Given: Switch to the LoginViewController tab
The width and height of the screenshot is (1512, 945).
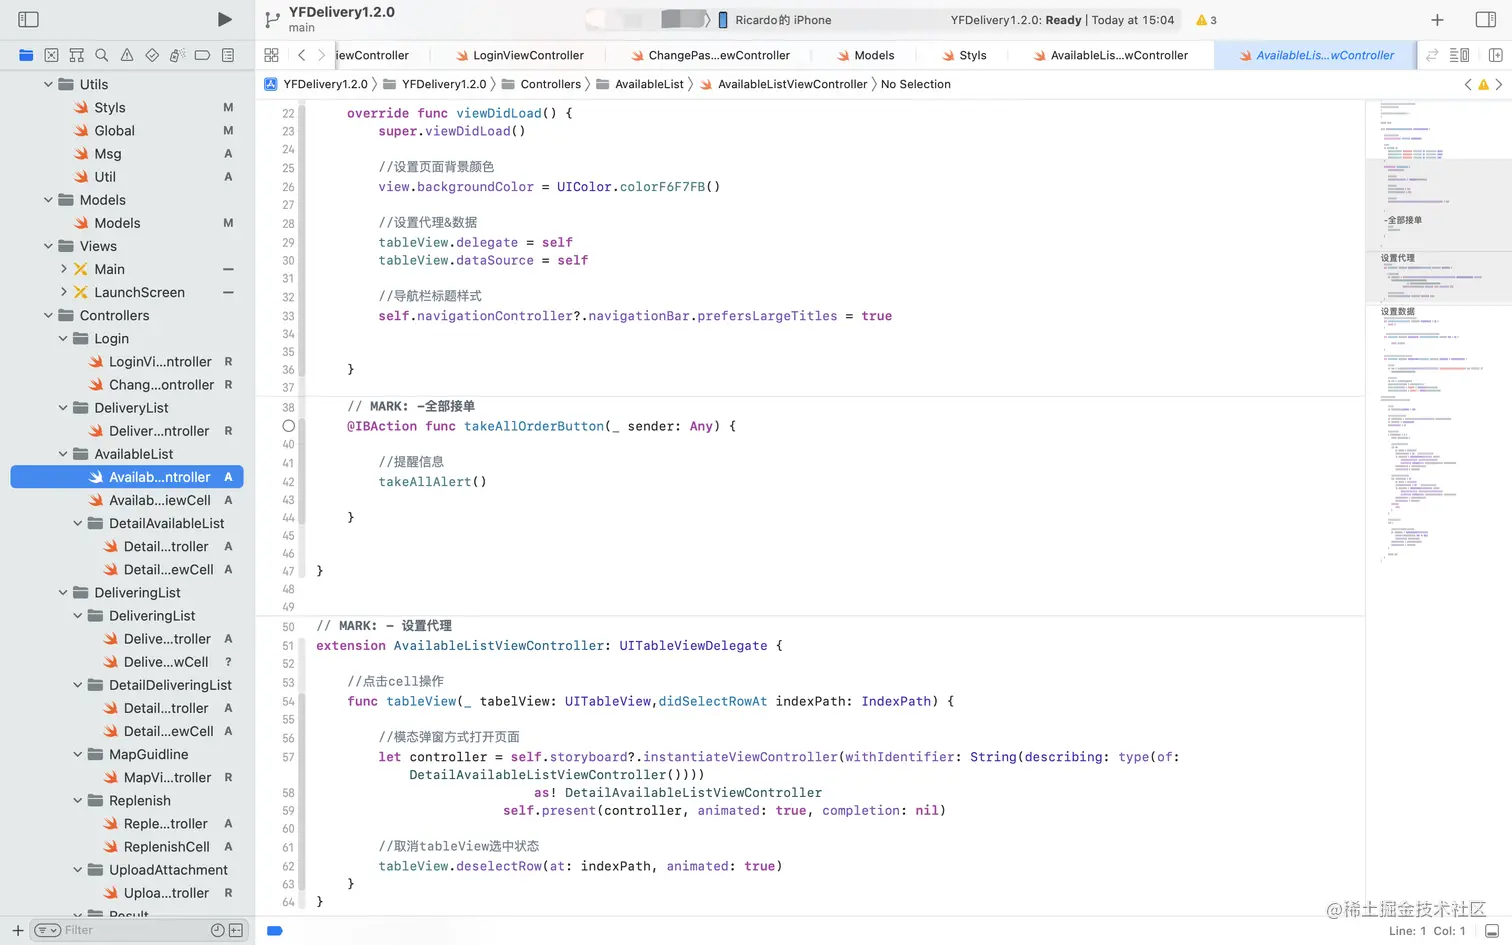Looking at the screenshot, I should (x=519, y=55).
